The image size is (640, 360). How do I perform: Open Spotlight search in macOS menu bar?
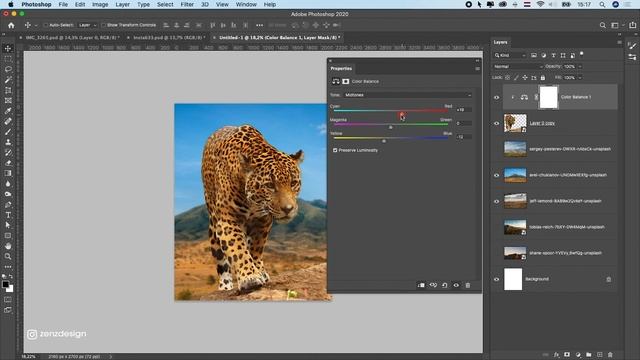click(x=602, y=4)
